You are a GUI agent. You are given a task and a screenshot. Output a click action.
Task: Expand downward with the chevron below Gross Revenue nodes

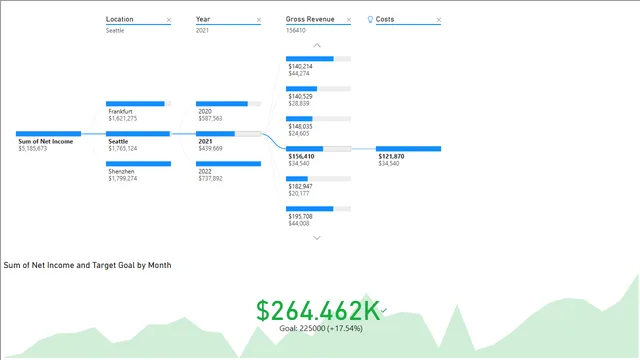317,238
